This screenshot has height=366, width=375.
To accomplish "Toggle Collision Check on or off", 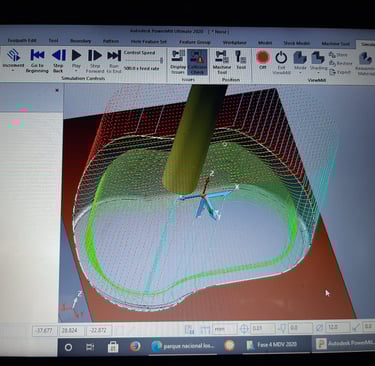I will pyautogui.click(x=197, y=62).
